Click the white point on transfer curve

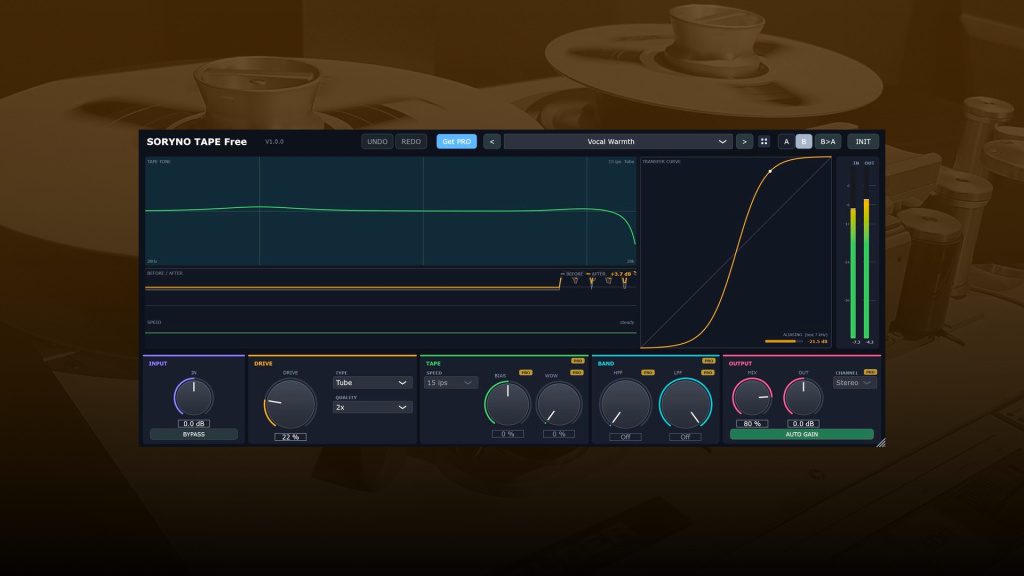pyautogui.click(x=770, y=171)
